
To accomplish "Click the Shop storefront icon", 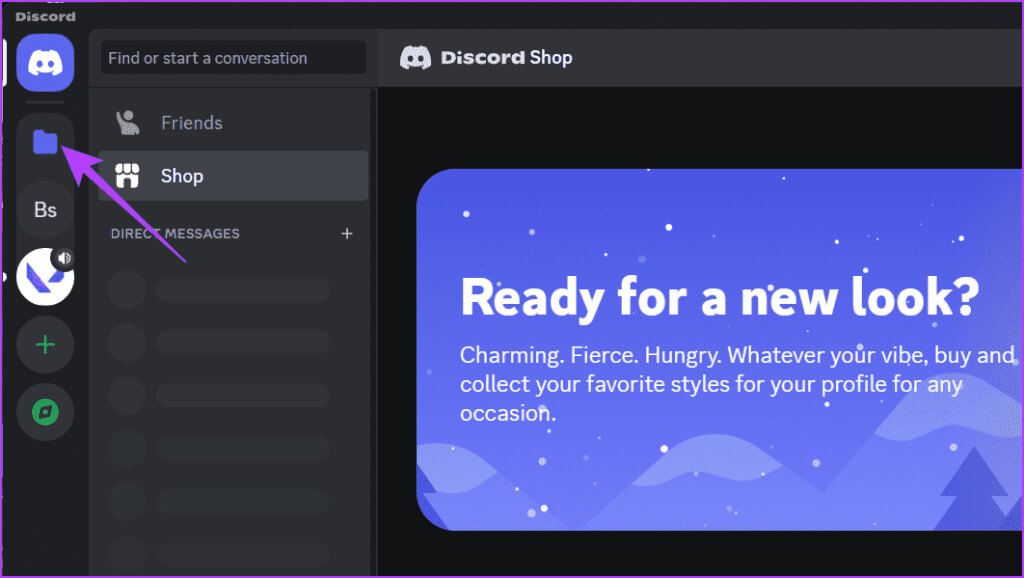I will [127, 176].
